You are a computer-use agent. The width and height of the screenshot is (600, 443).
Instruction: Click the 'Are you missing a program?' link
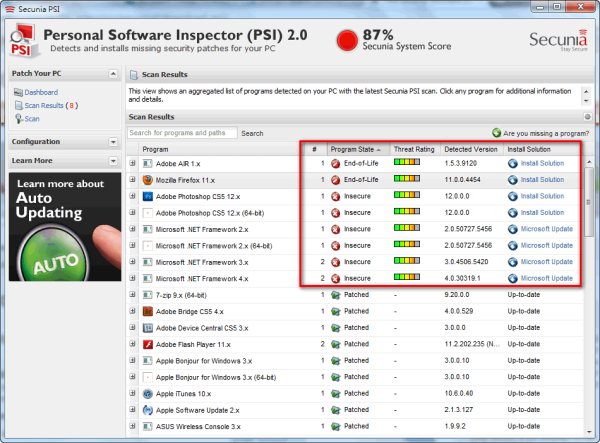pos(546,134)
